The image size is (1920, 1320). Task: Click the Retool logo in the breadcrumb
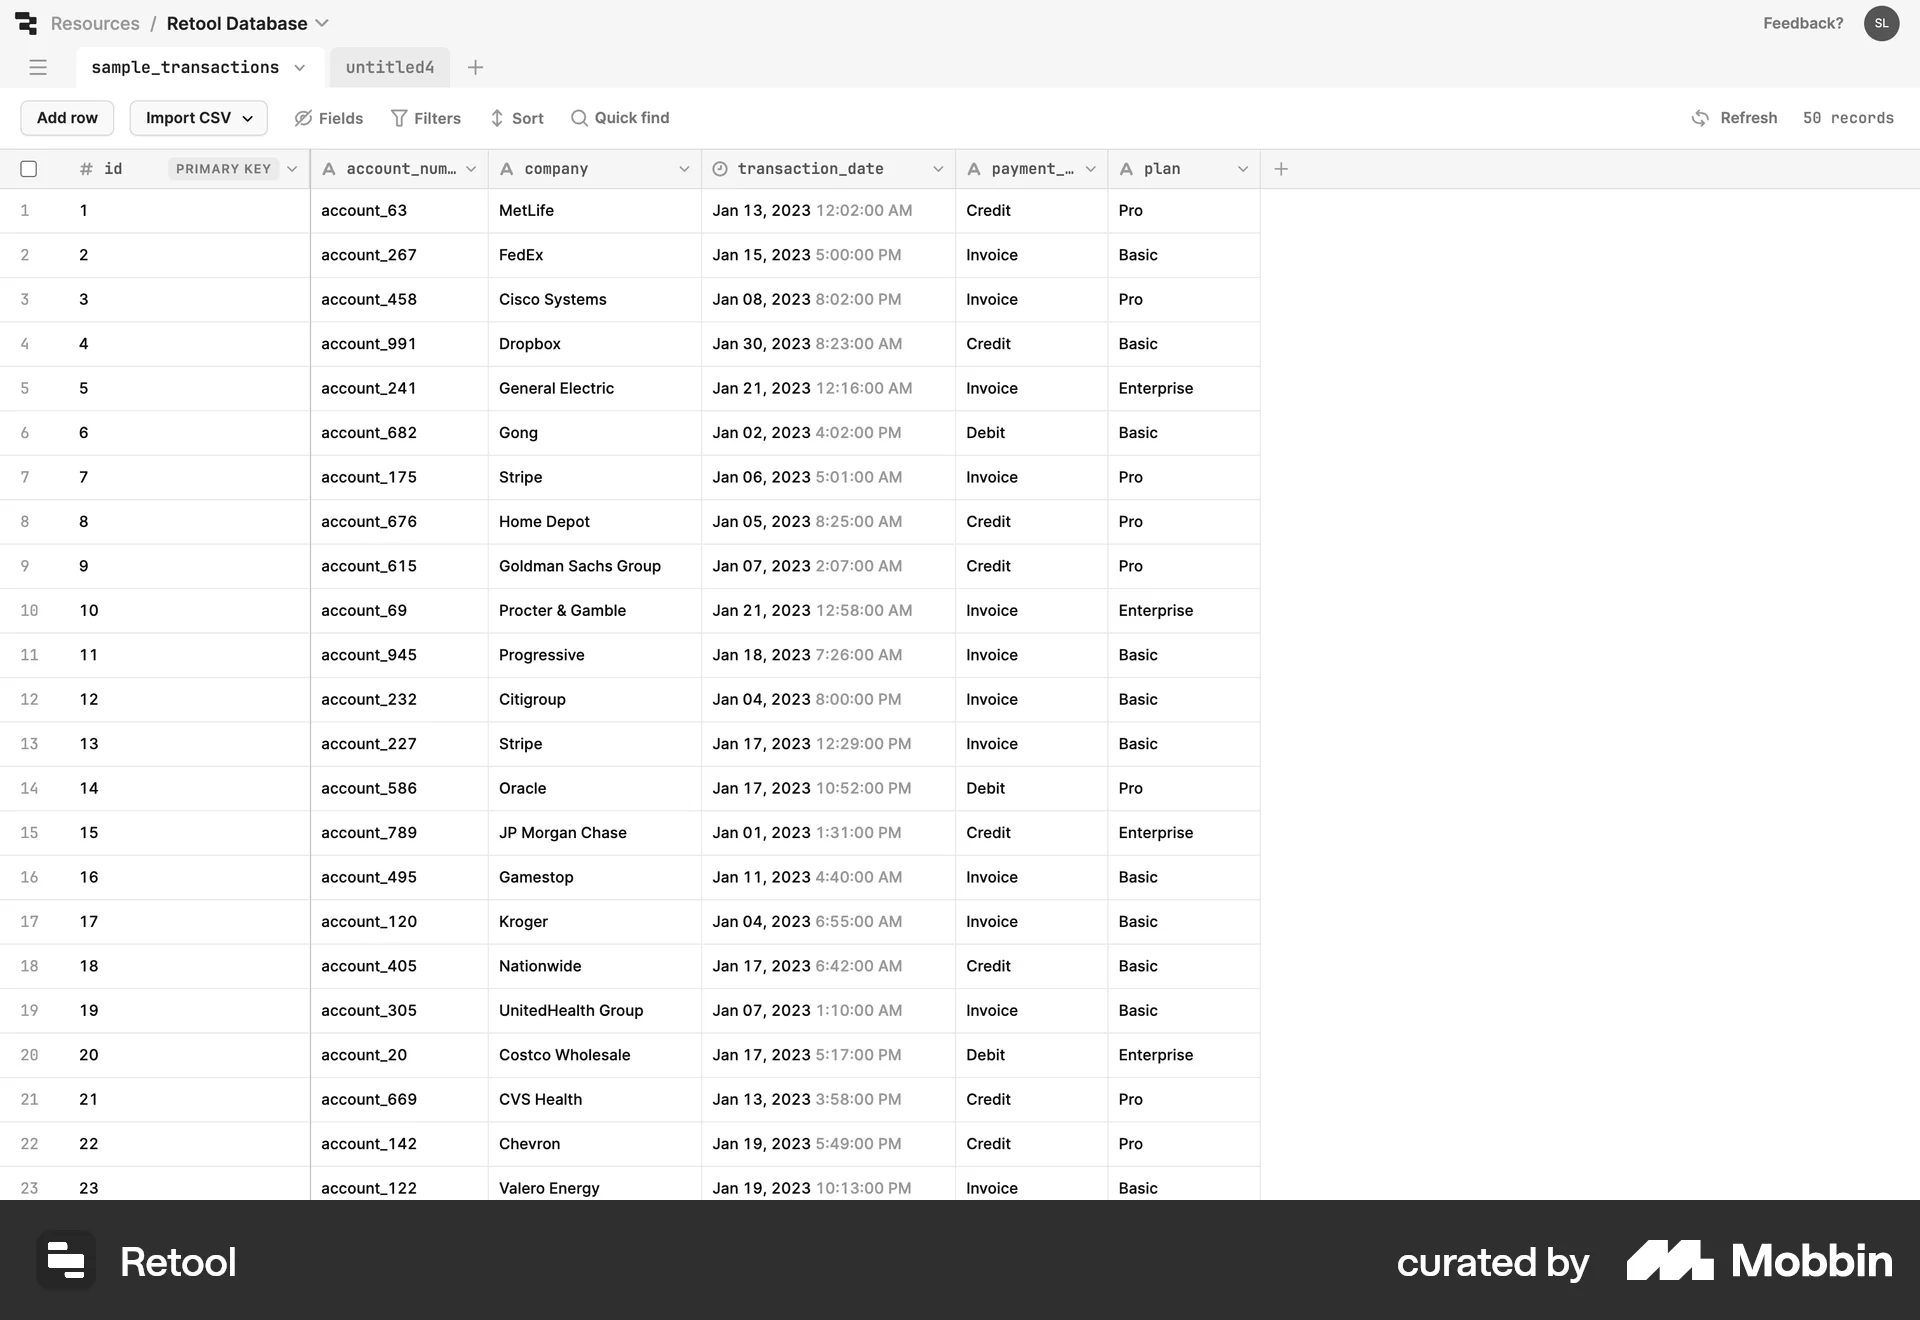tap(26, 23)
